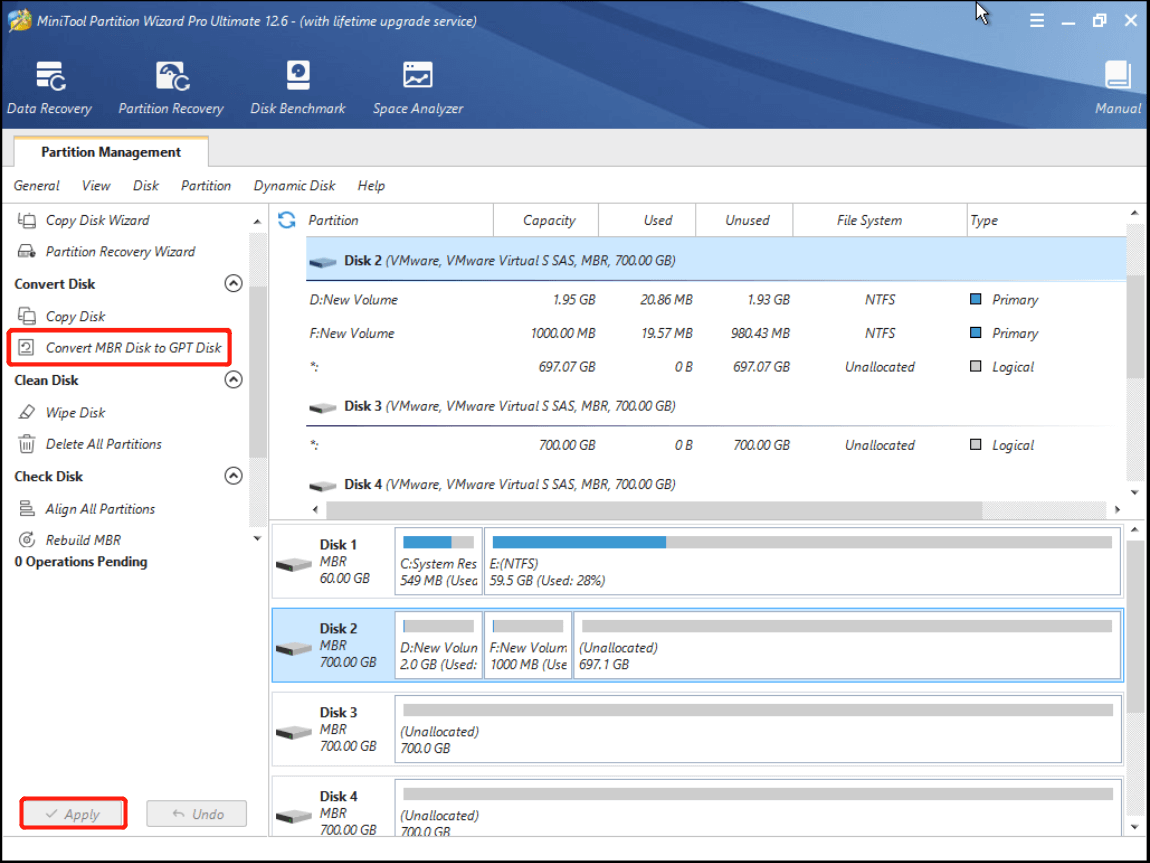Collapse the Convert Disk section
Viewport: 1150px width, 863px height.
[x=233, y=283]
